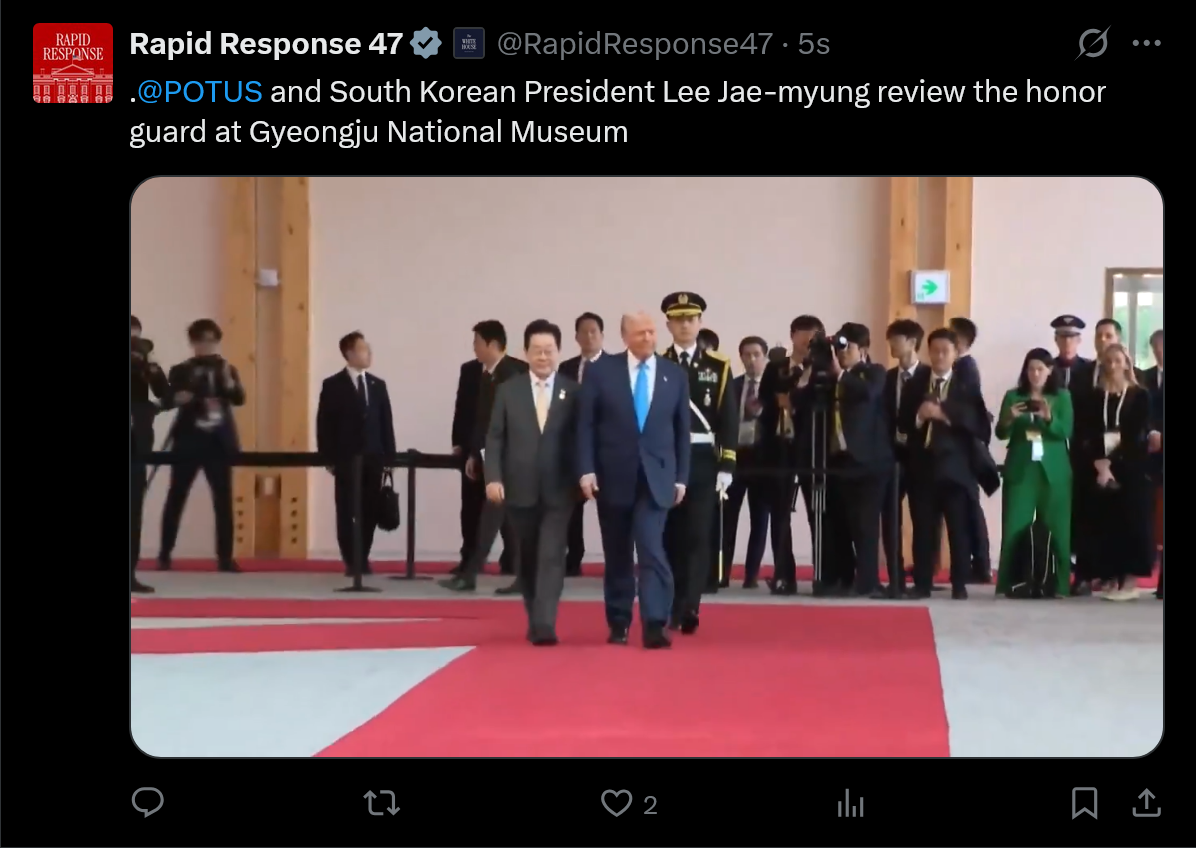
Task: Open the Rapid Response 47 display name
Action: tap(266, 43)
